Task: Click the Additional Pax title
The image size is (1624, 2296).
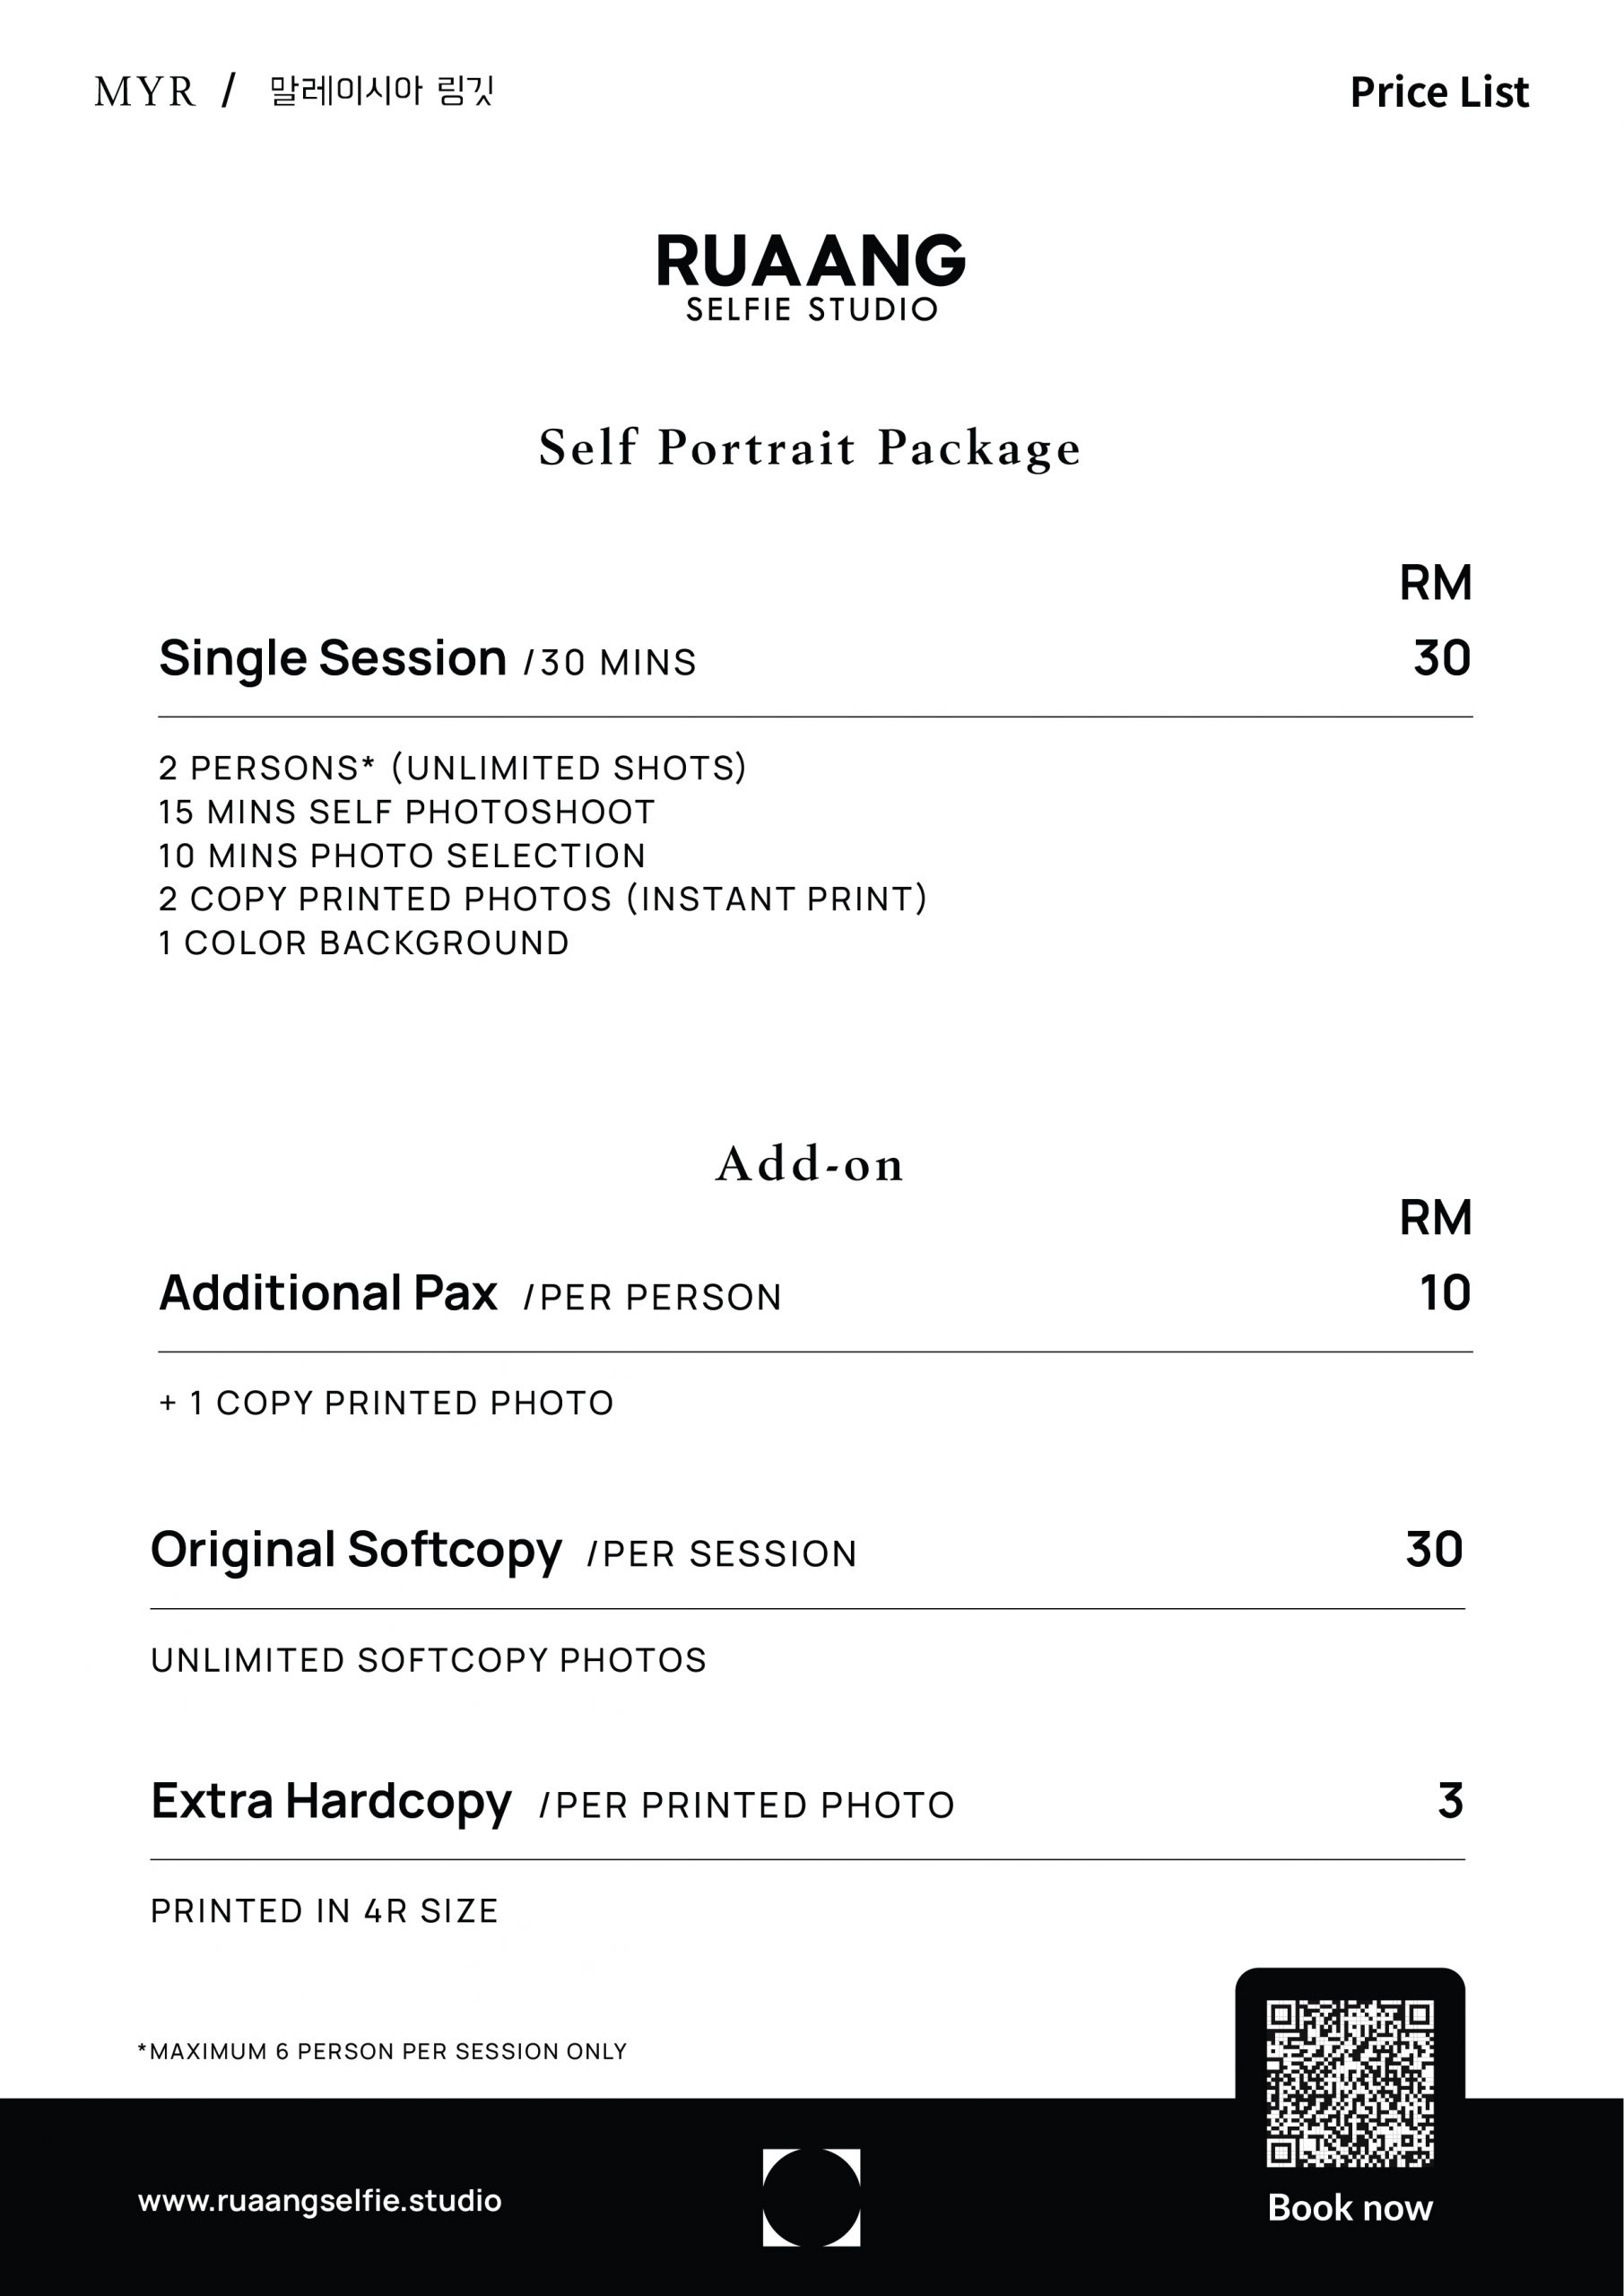Action: 328,1293
